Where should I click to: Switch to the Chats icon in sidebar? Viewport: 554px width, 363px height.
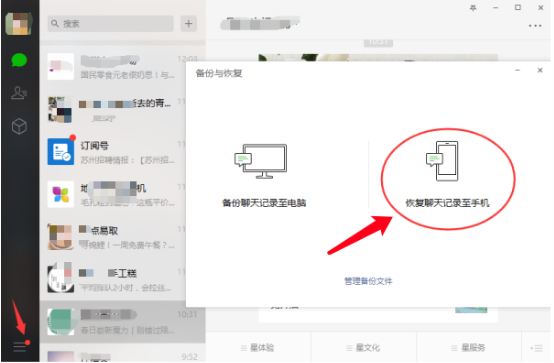coord(19,60)
